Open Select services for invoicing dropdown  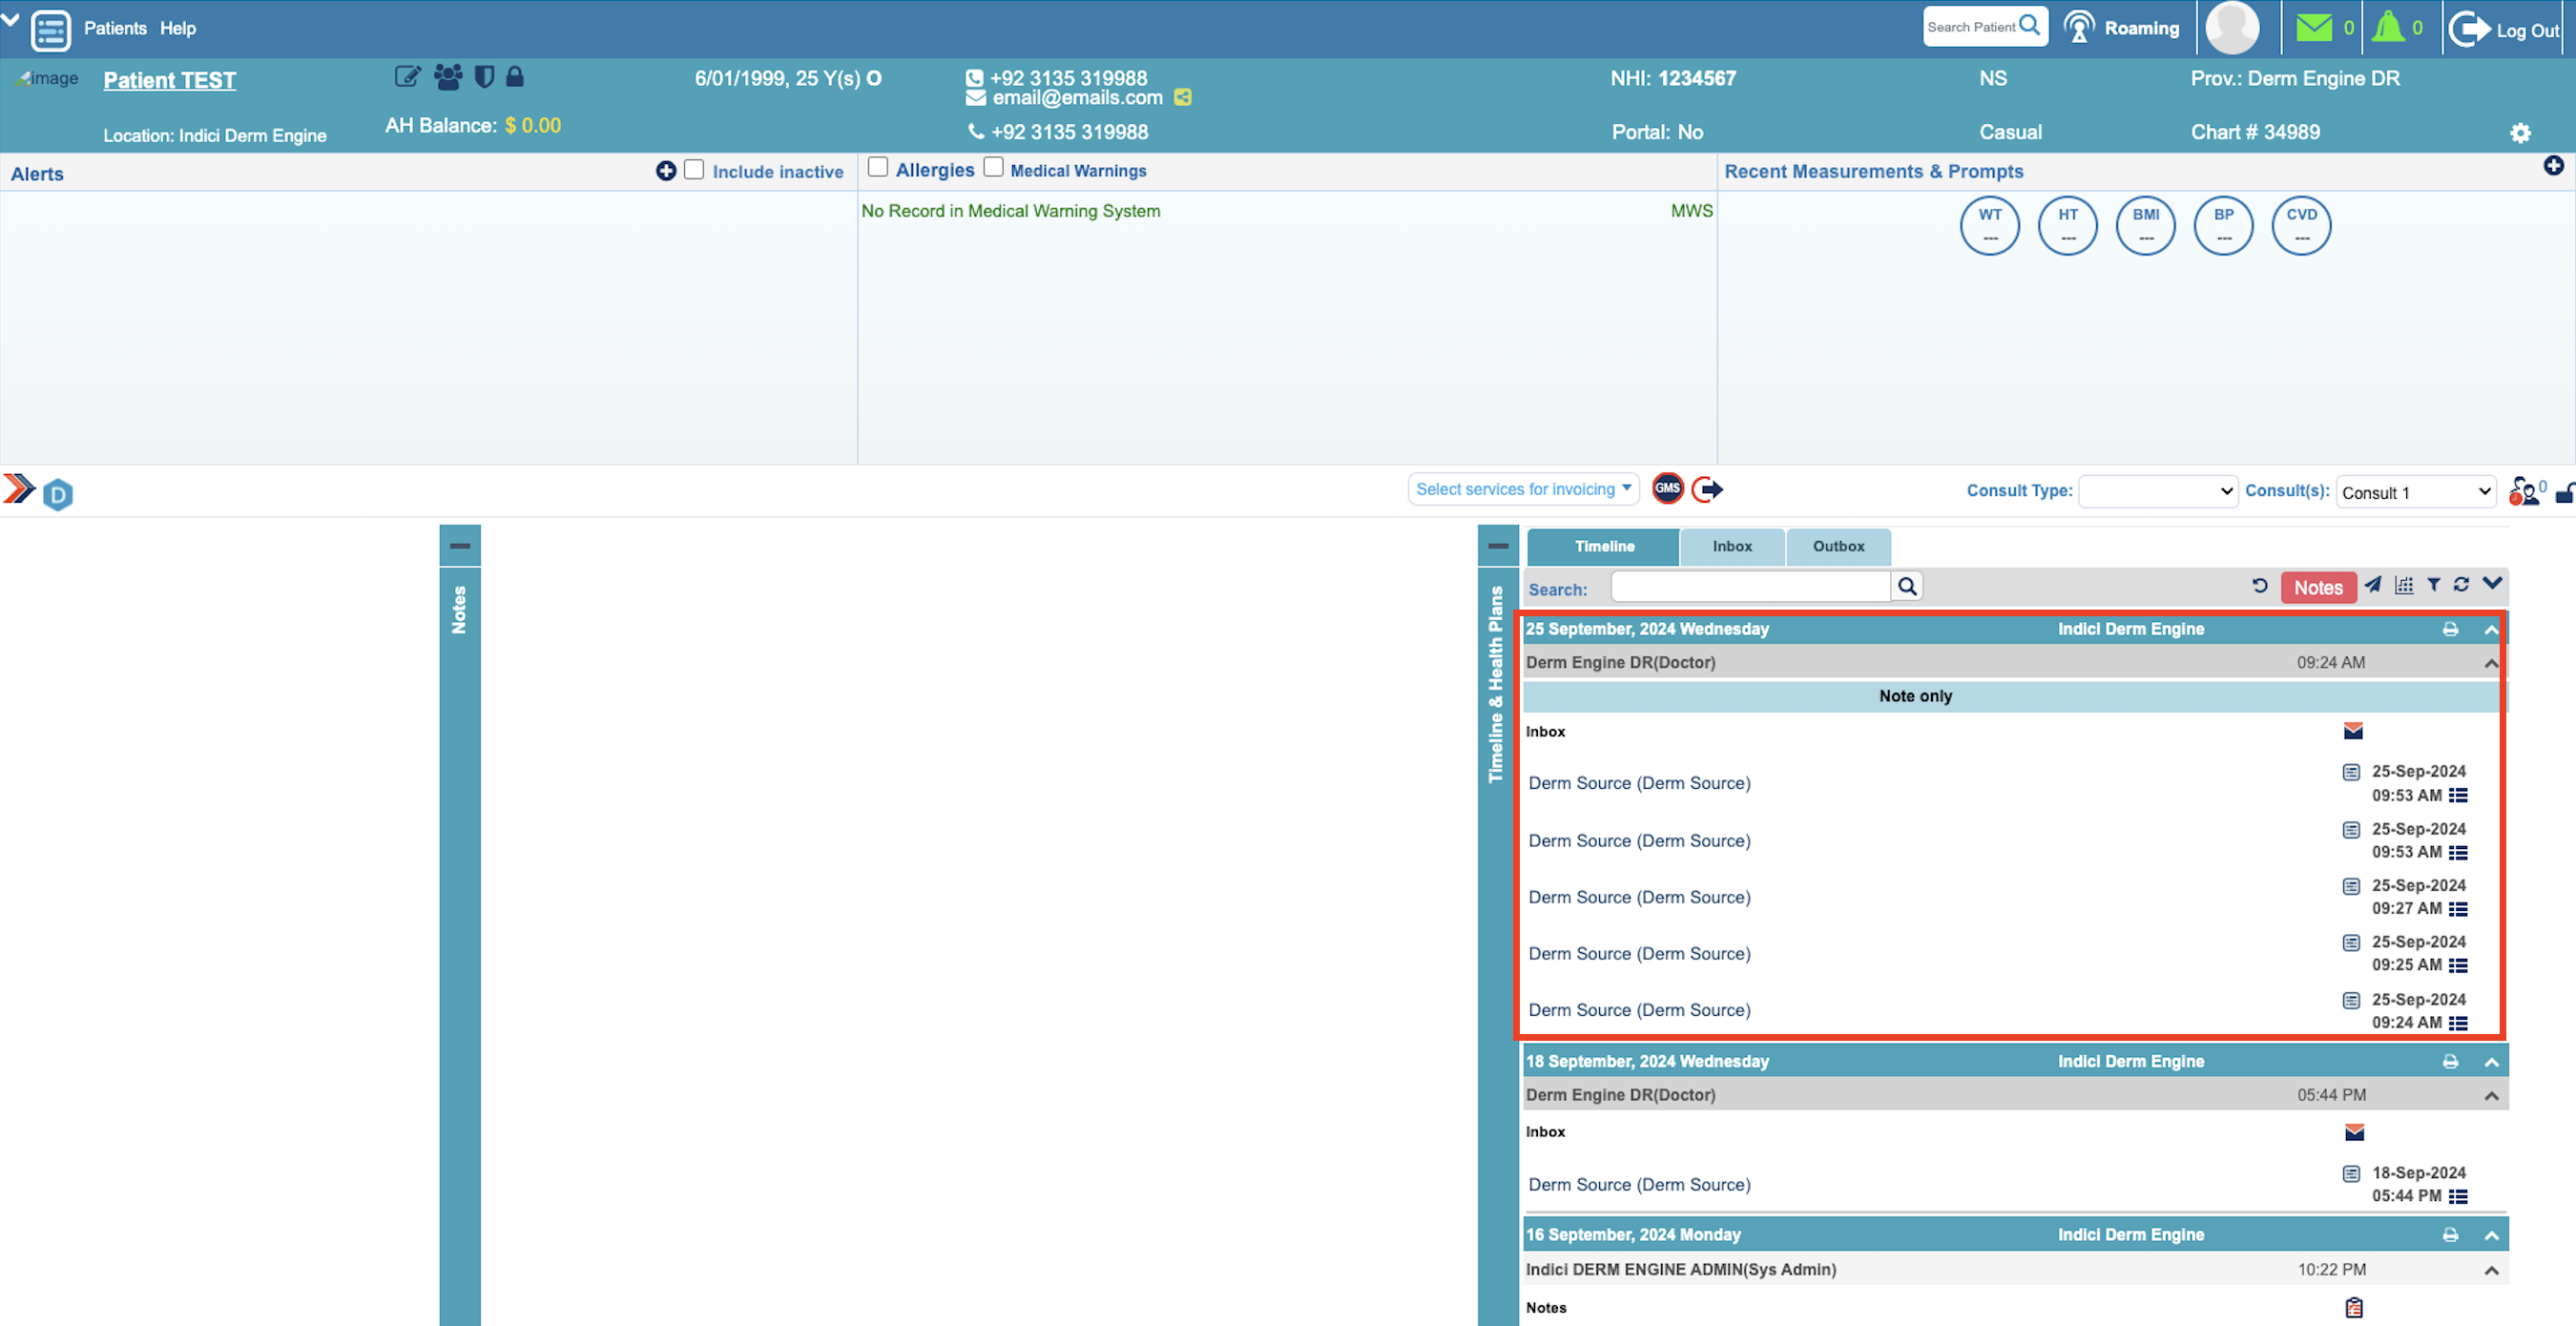(1522, 489)
